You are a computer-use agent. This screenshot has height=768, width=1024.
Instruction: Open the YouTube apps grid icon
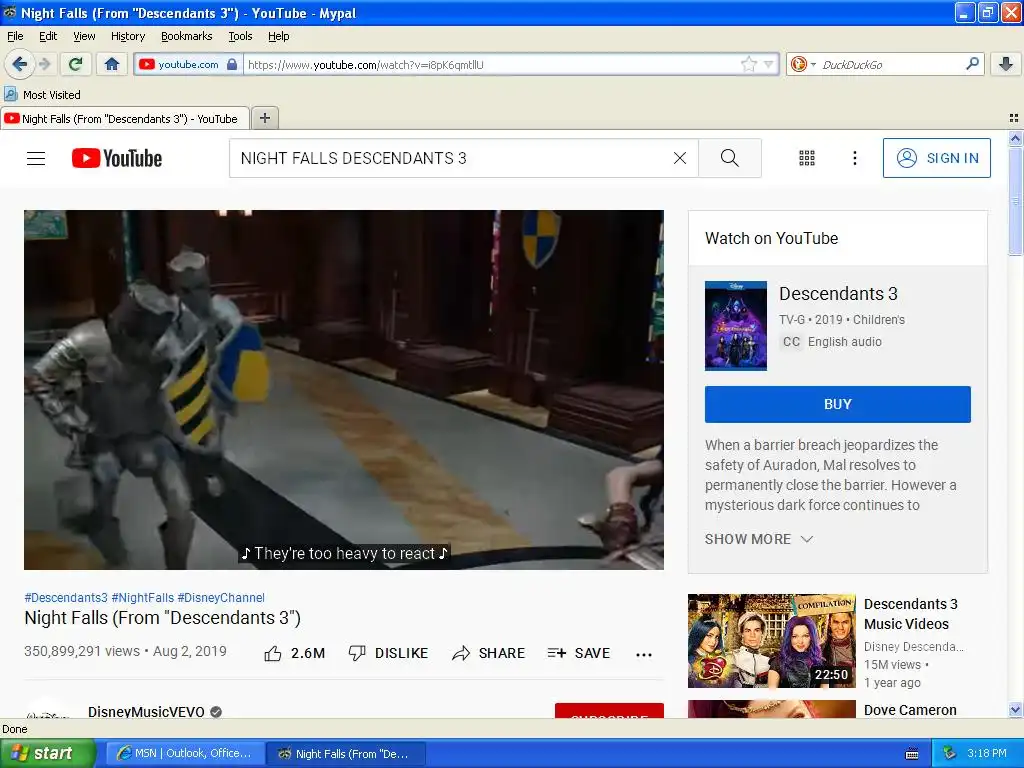coord(807,158)
